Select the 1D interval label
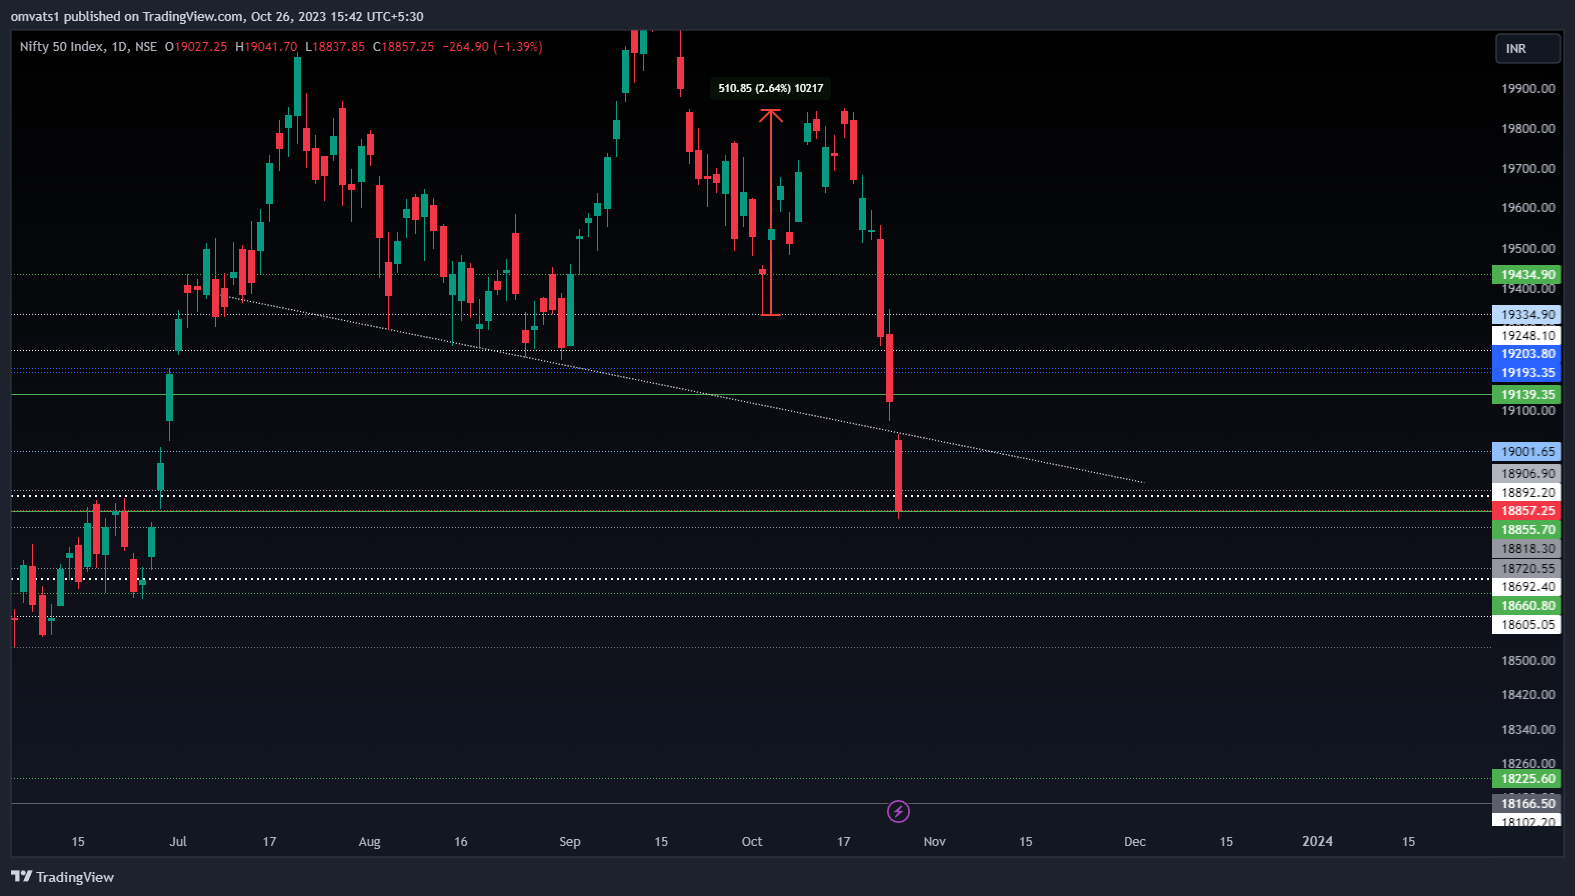The height and width of the screenshot is (896, 1575). click(119, 47)
